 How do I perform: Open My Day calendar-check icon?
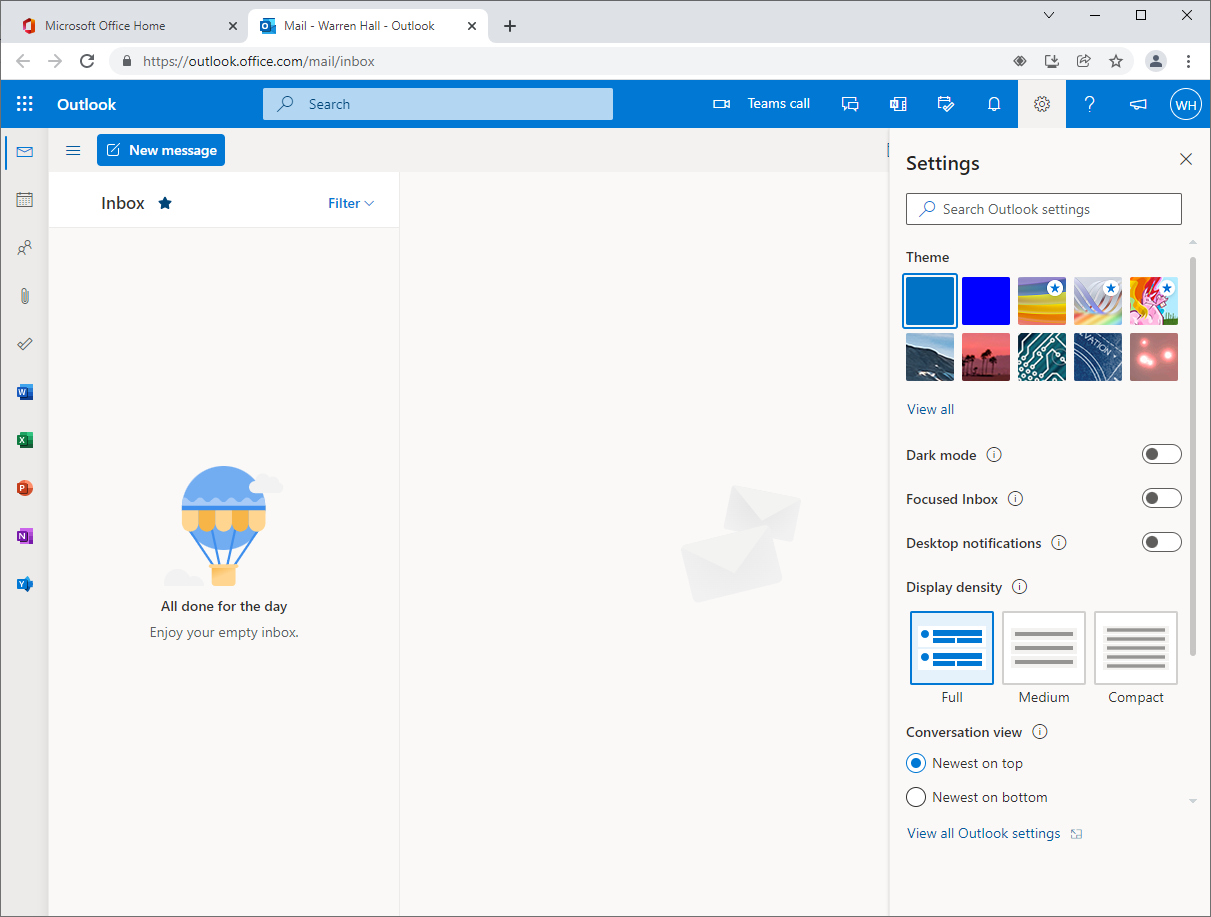(x=946, y=104)
